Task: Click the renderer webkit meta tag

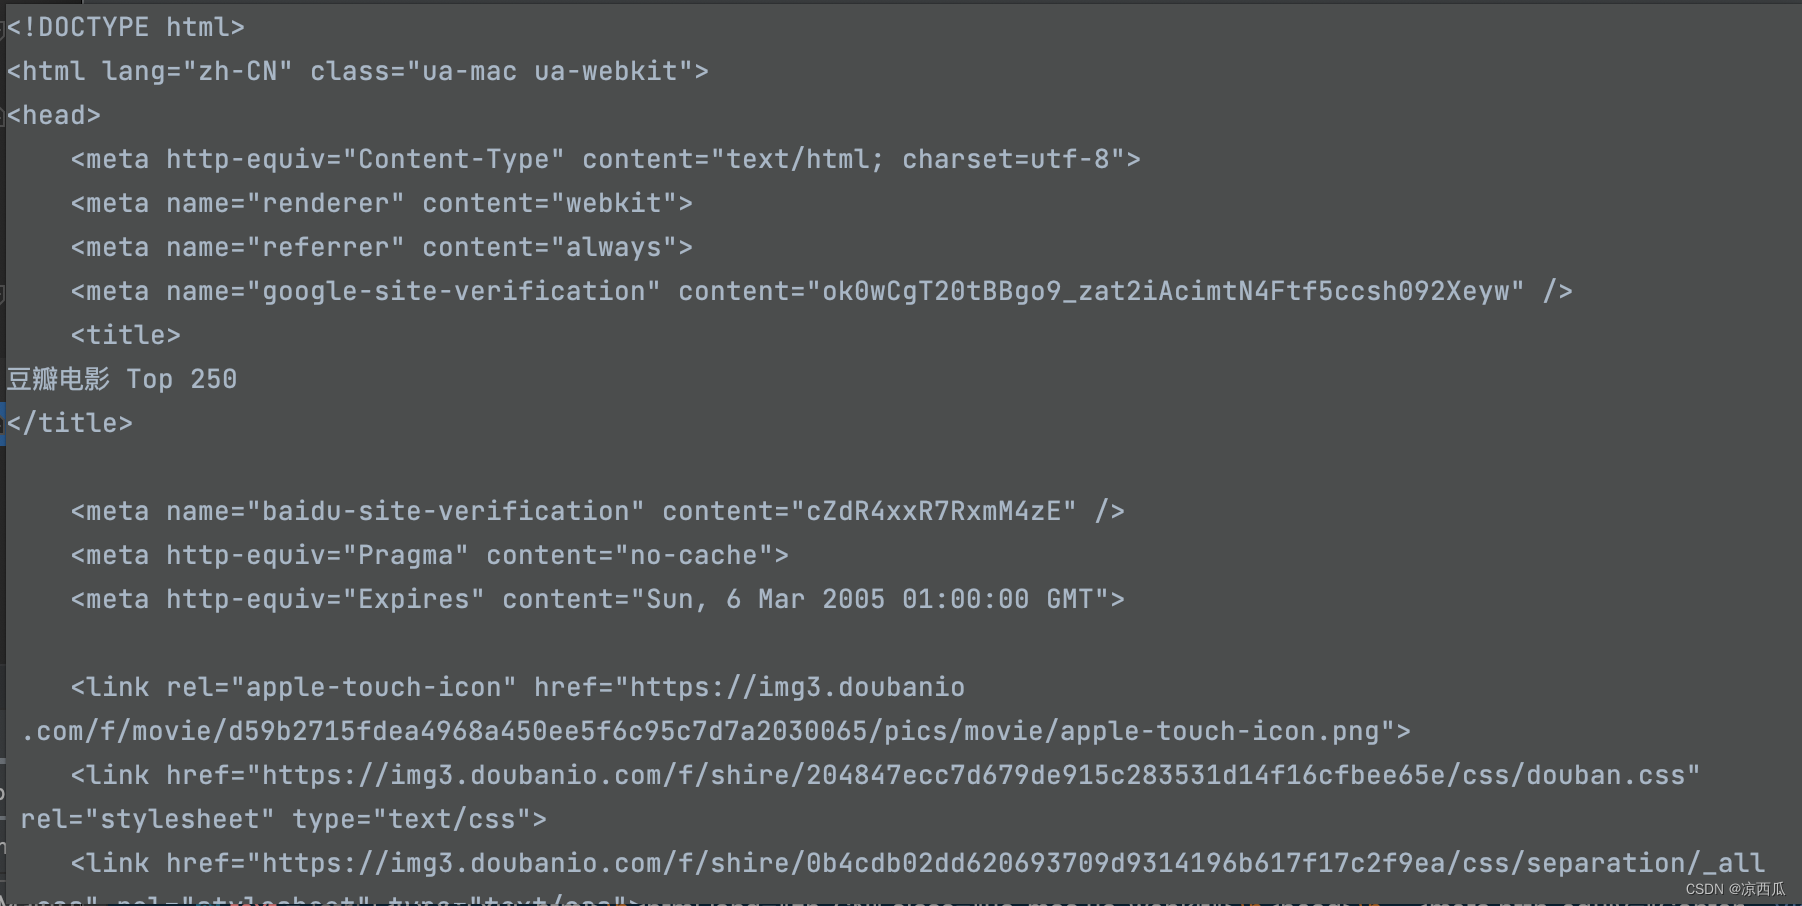Action: (x=381, y=203)
